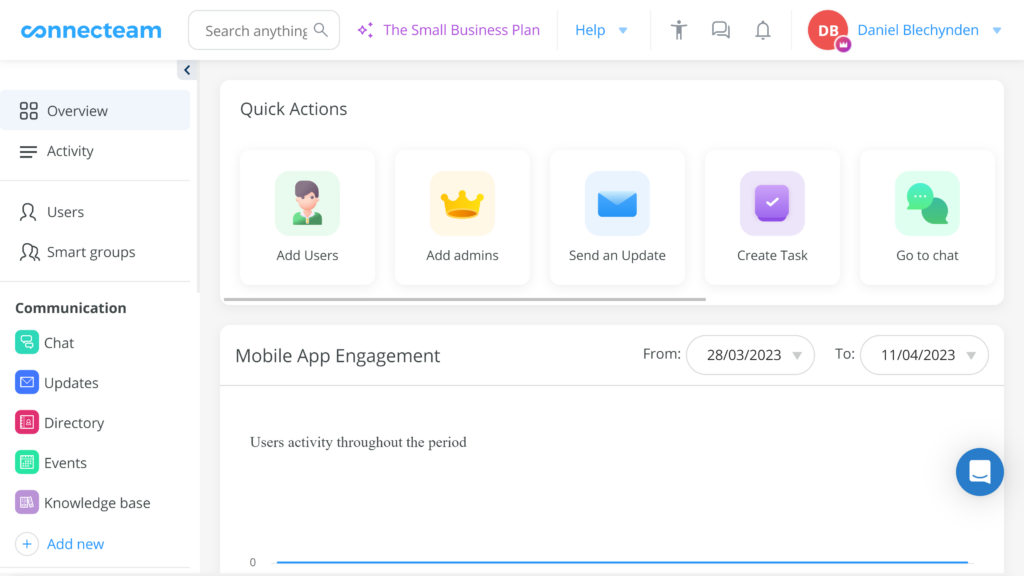Expand the Daniel Blechynden account menu
Viewport: 1024px width, 576px height.
(x=996, y=30)
